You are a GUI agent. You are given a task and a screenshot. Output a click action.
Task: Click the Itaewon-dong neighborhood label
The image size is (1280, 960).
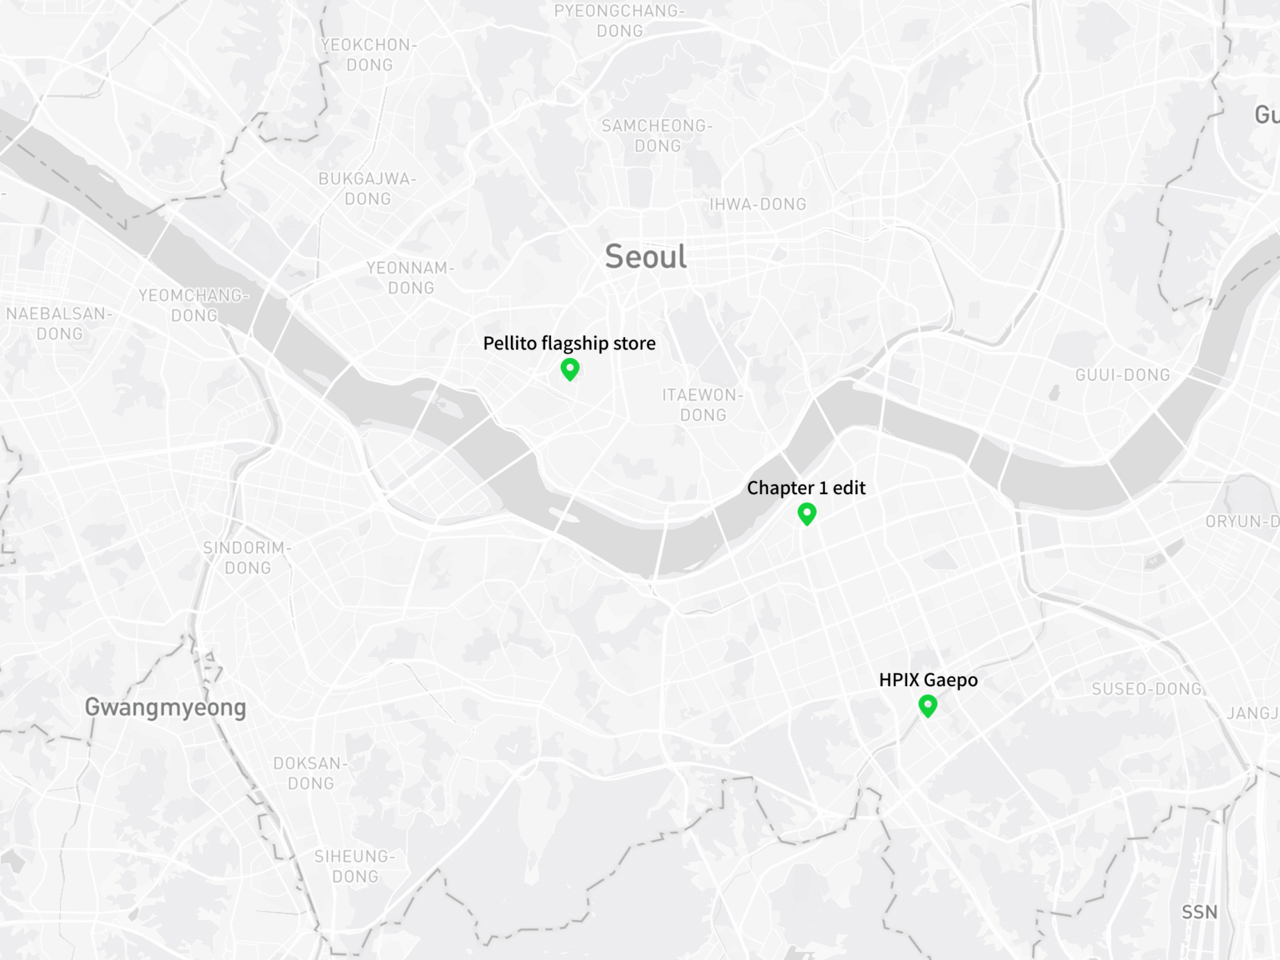(703, 405)
